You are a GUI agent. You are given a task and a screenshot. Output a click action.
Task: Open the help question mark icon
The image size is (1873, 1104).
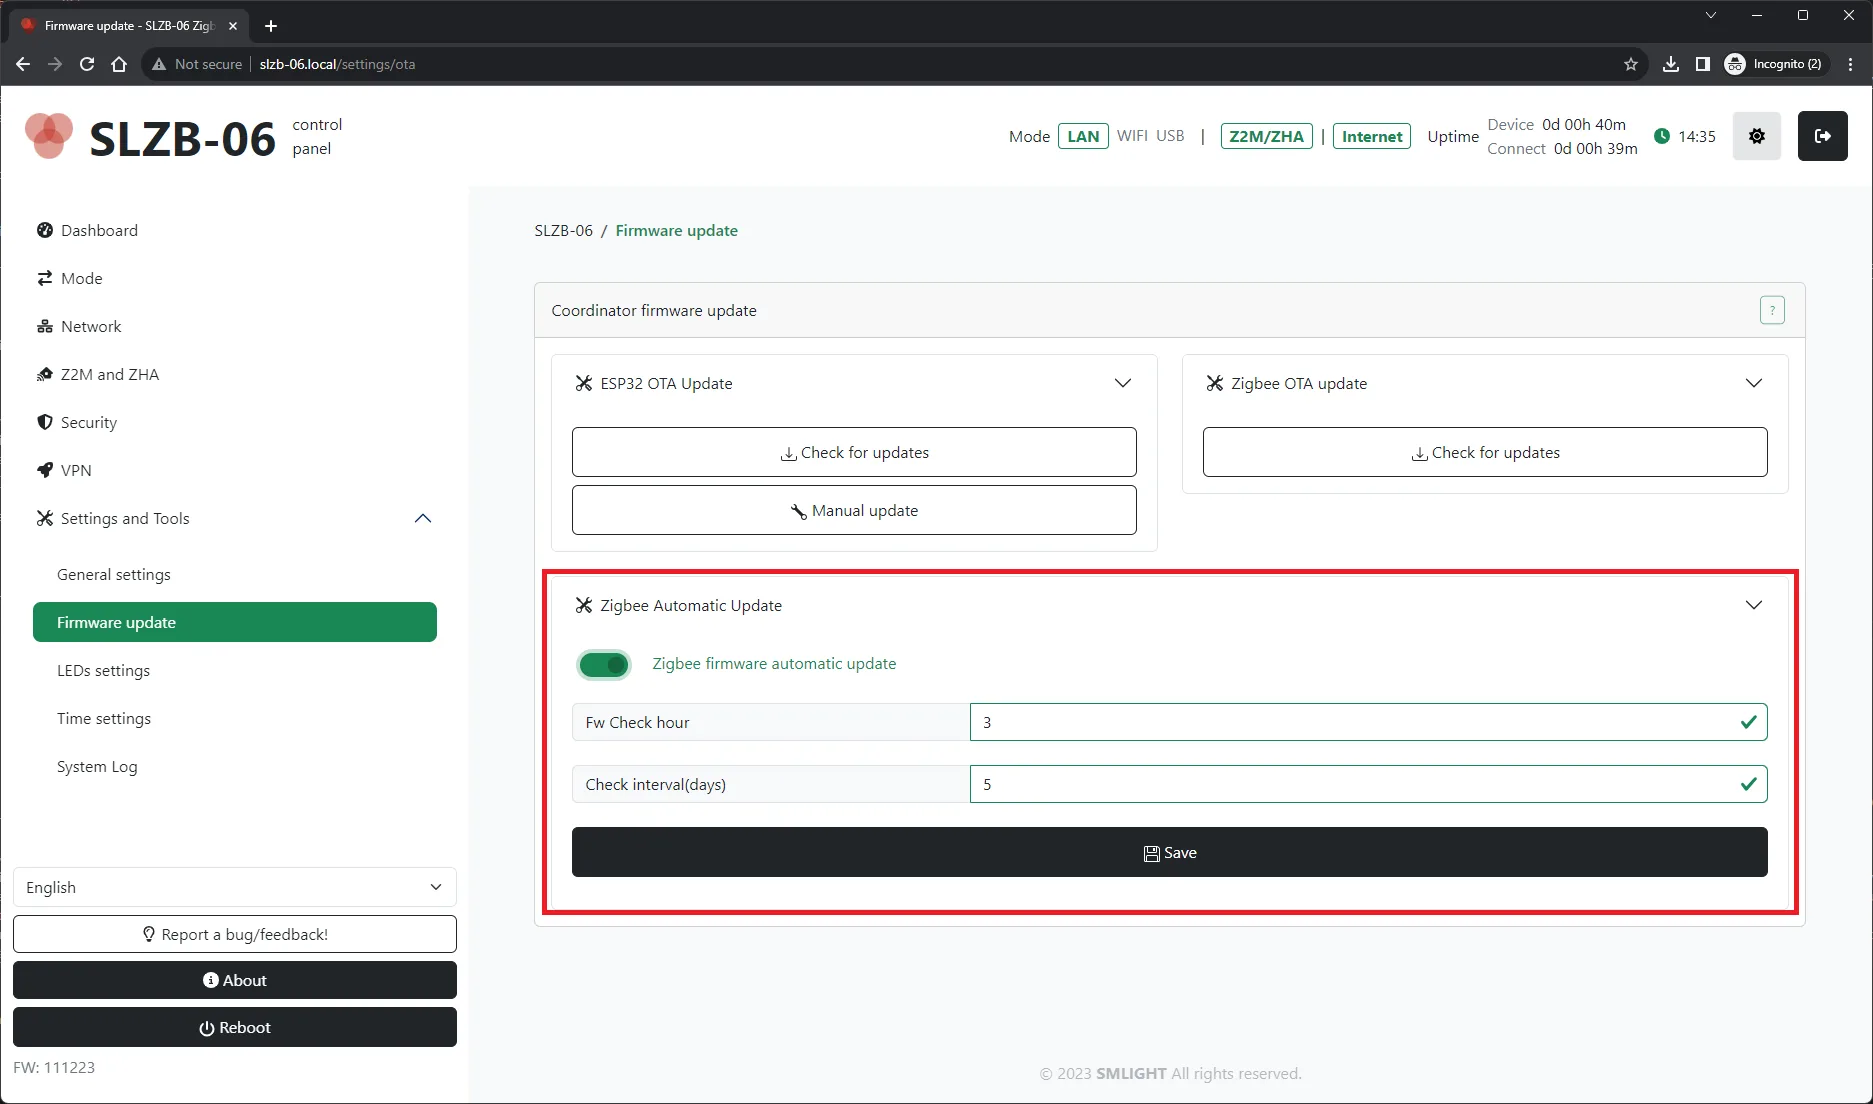pos(1771,311)
